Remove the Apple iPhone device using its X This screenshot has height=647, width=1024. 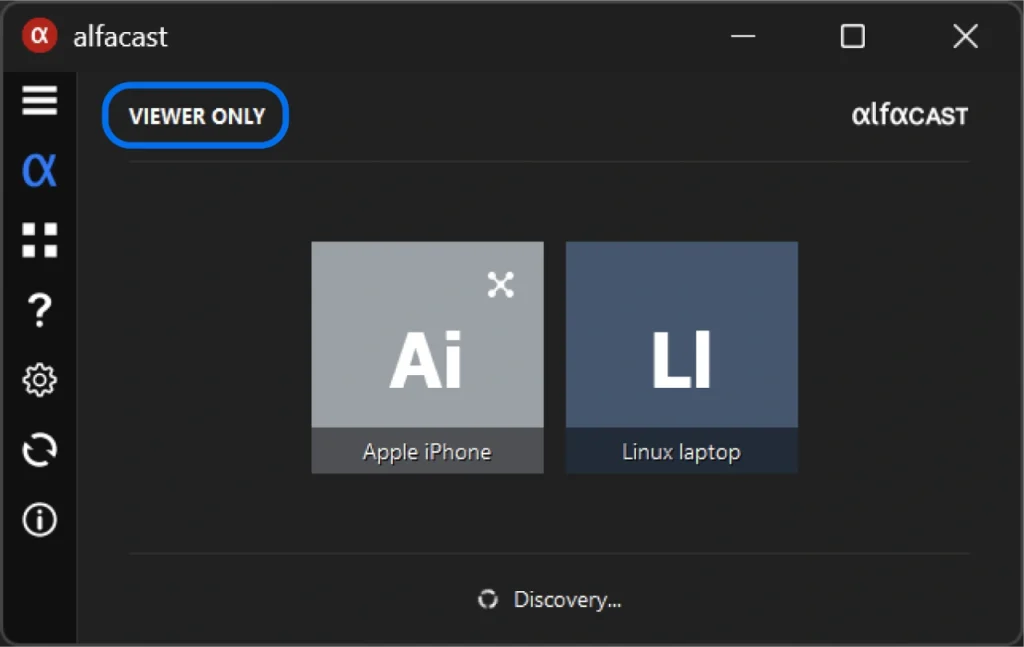[500, 285]
